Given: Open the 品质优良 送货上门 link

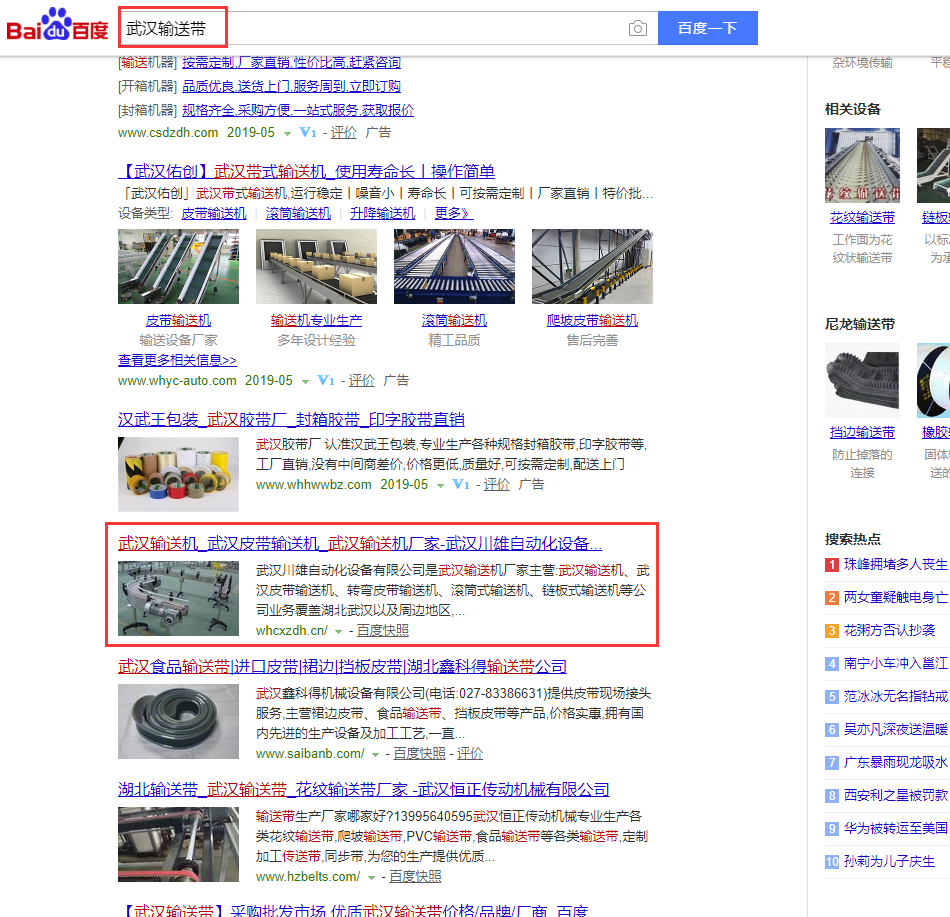Looking at the screenshot, I should (291, 87).
